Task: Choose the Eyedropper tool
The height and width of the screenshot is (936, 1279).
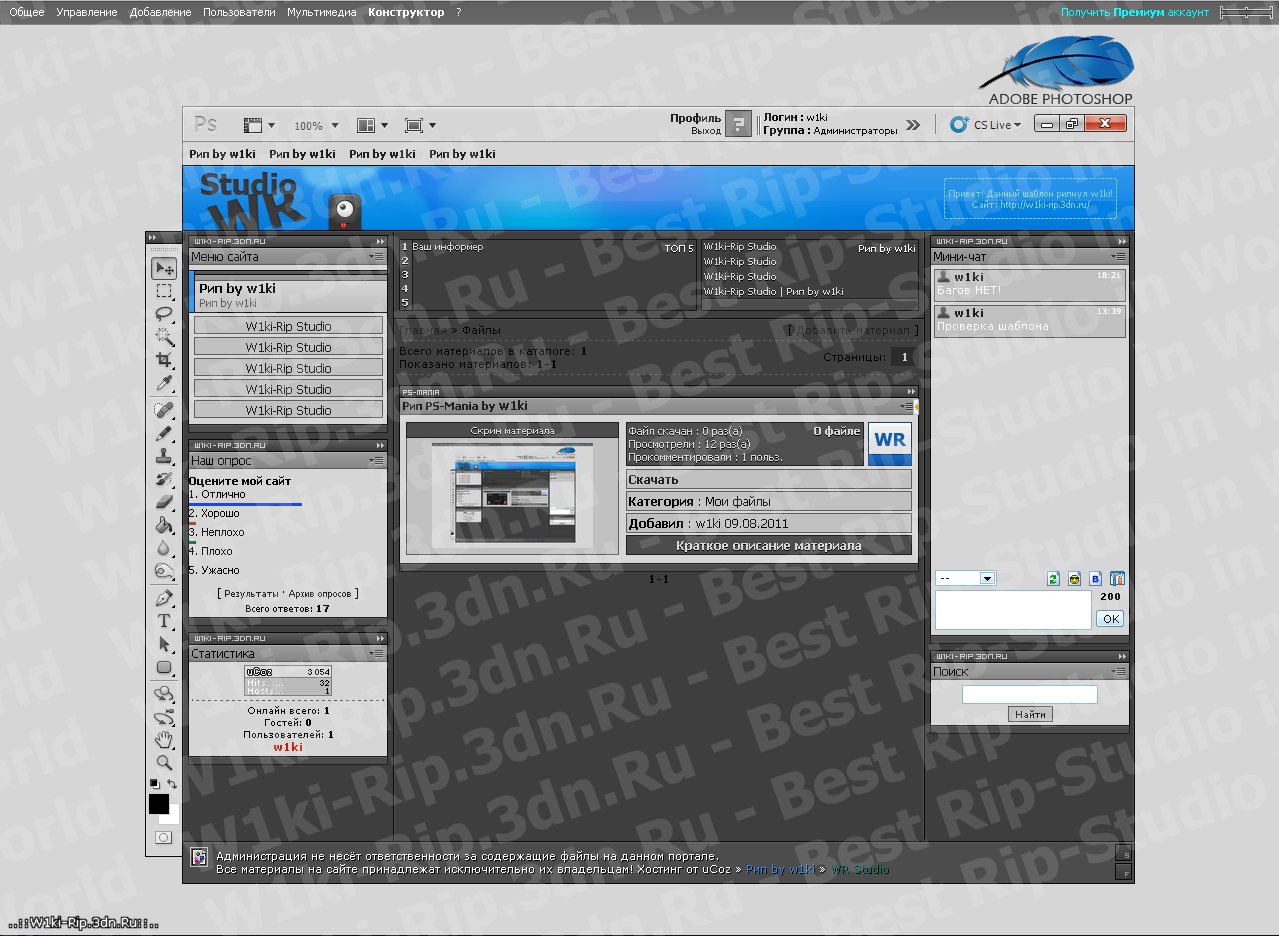Action: tap(164, 383)
